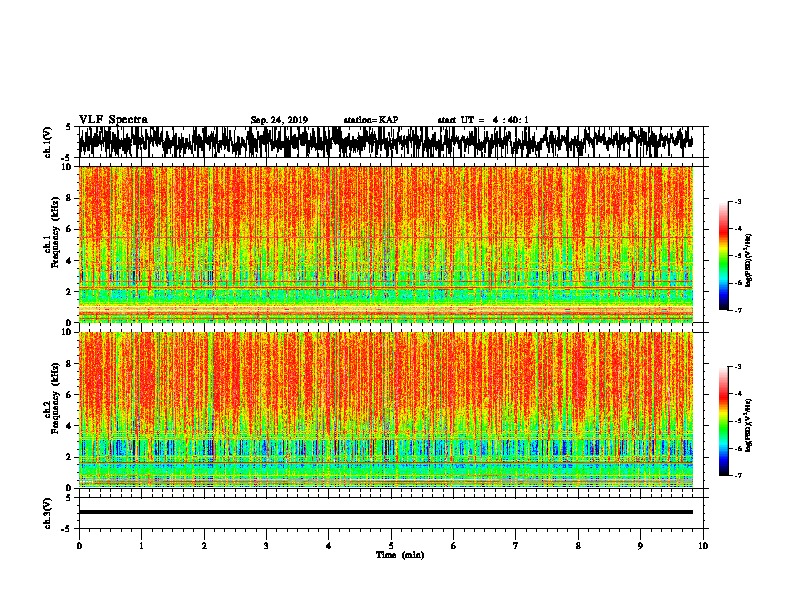792x612 pixels.
Task: Click the ch.1 color scale bar
Action: pyautogui.click(x=723, y=256)
